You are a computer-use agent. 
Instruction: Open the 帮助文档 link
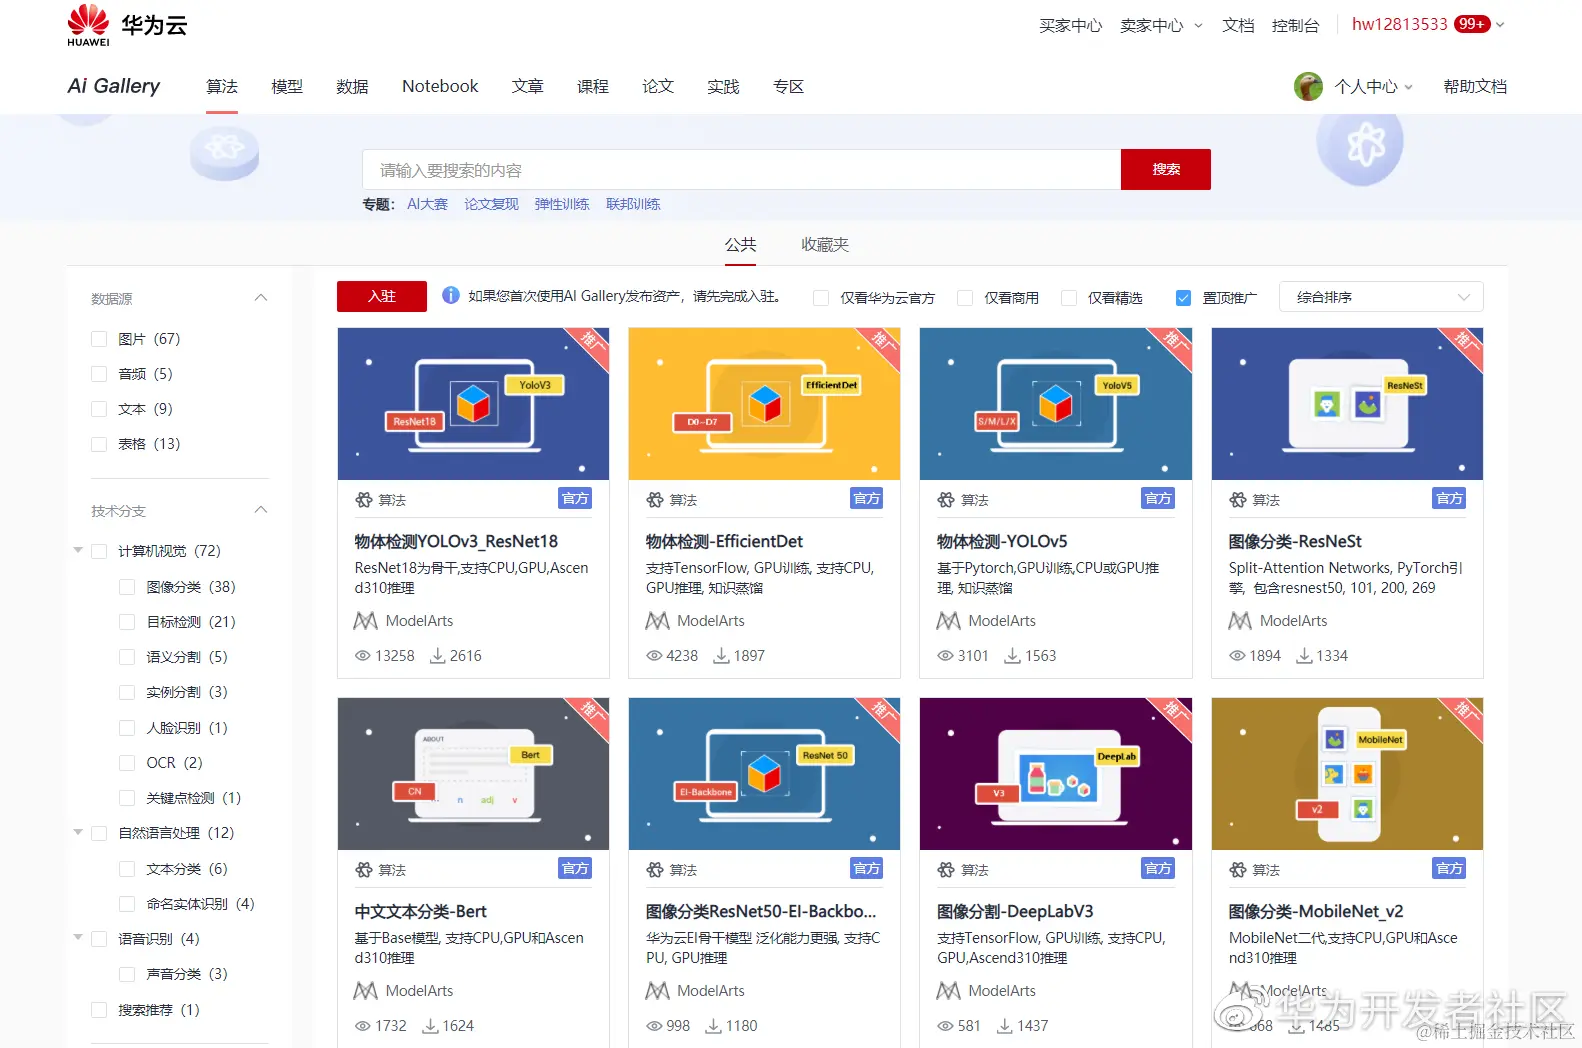coord(1475,87)
